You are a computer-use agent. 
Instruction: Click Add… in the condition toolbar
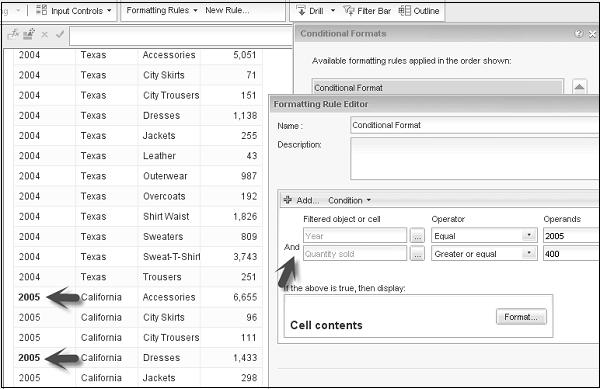tap(302, 200)
